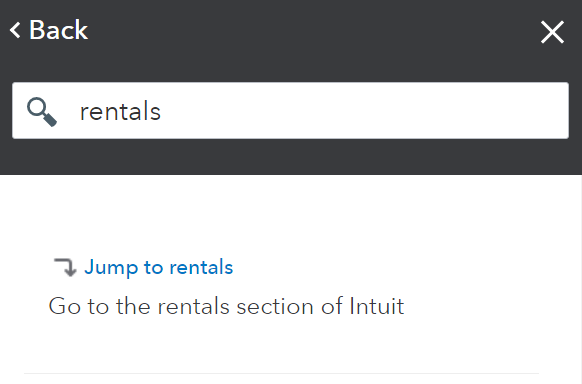Go back using the Back label
Screen dimensions: 582x384
[58, 30]
